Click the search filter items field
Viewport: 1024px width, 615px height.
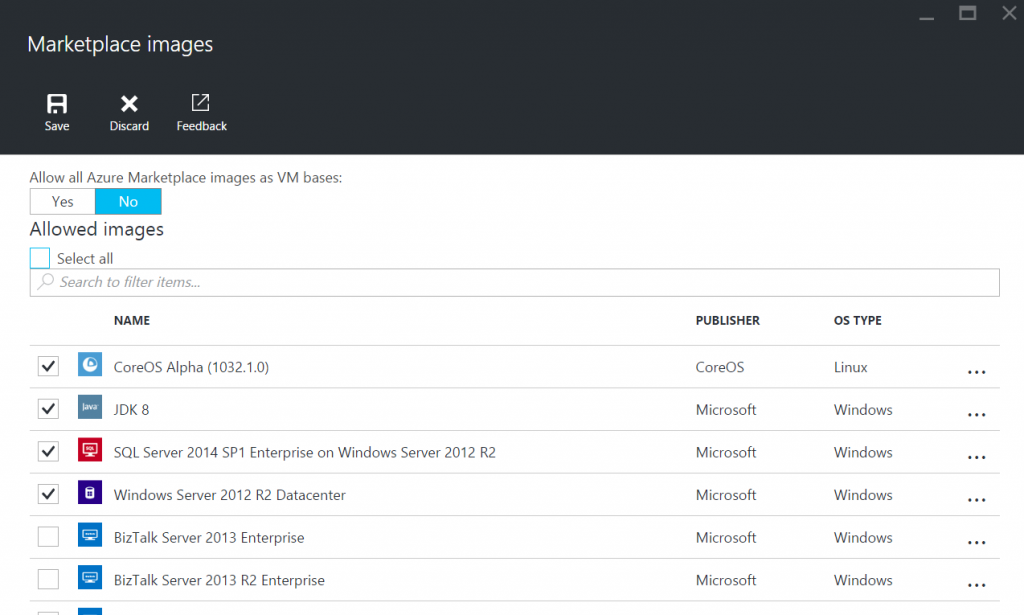tap(515, 282)
